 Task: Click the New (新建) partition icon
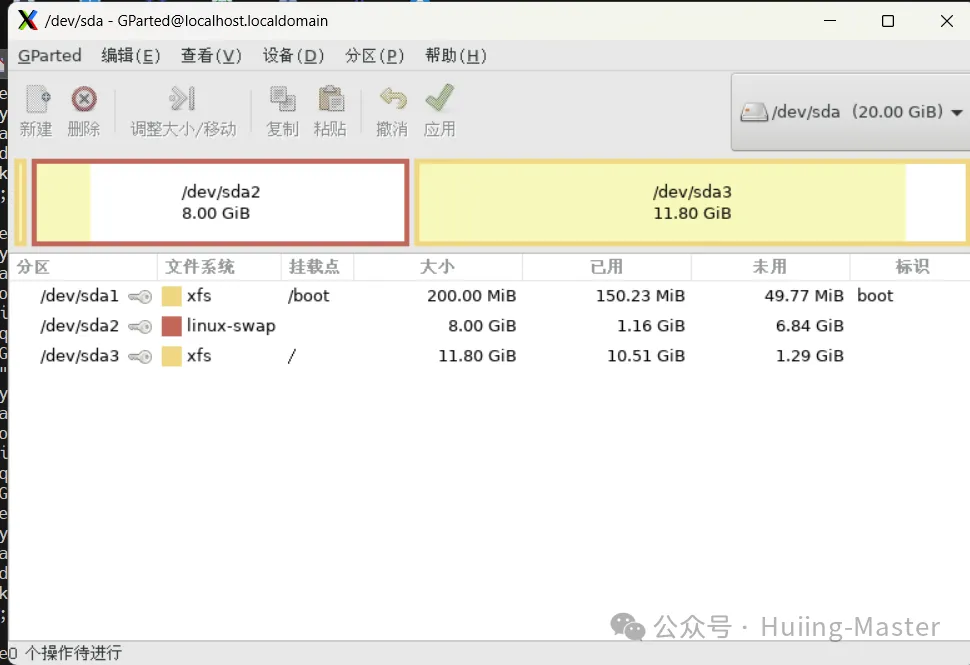click(x=37, y=99)
